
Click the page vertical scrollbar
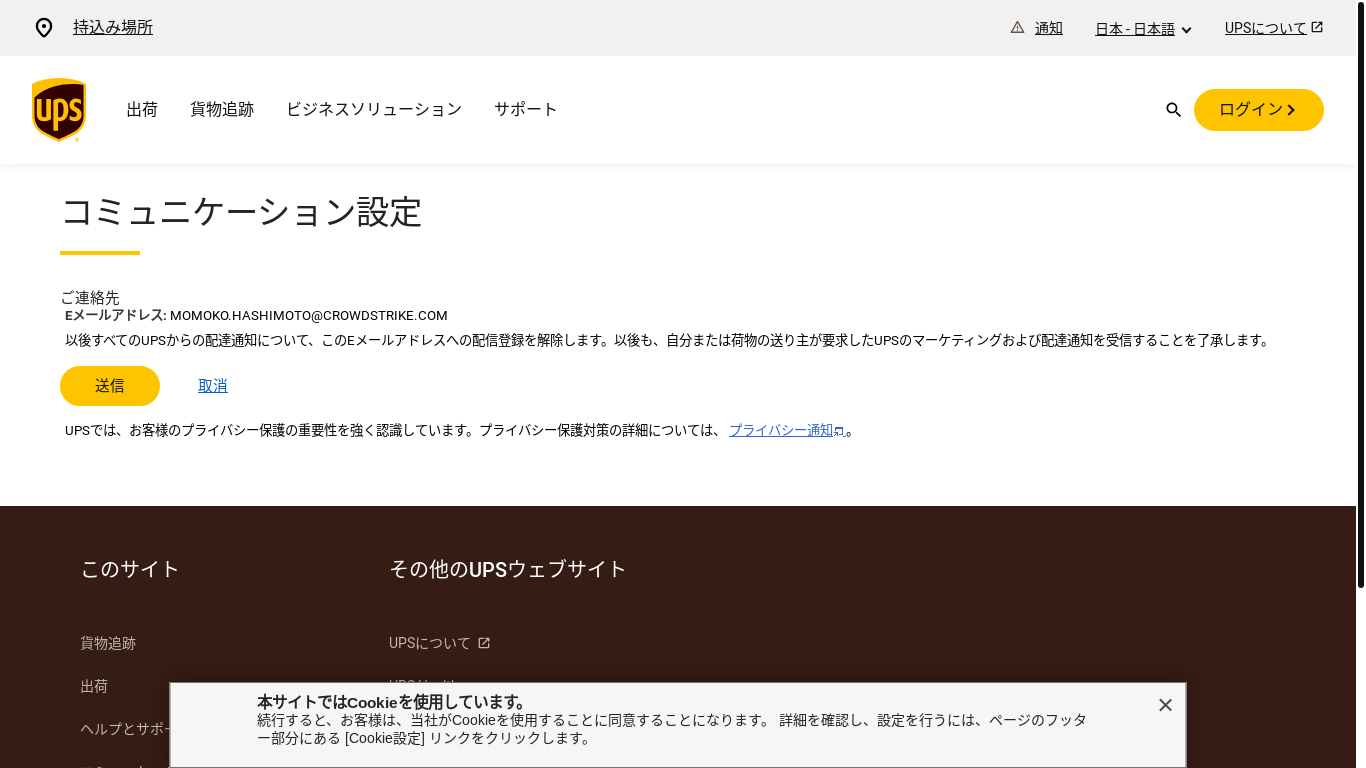pyautogui.click(x=1361, y=294)
